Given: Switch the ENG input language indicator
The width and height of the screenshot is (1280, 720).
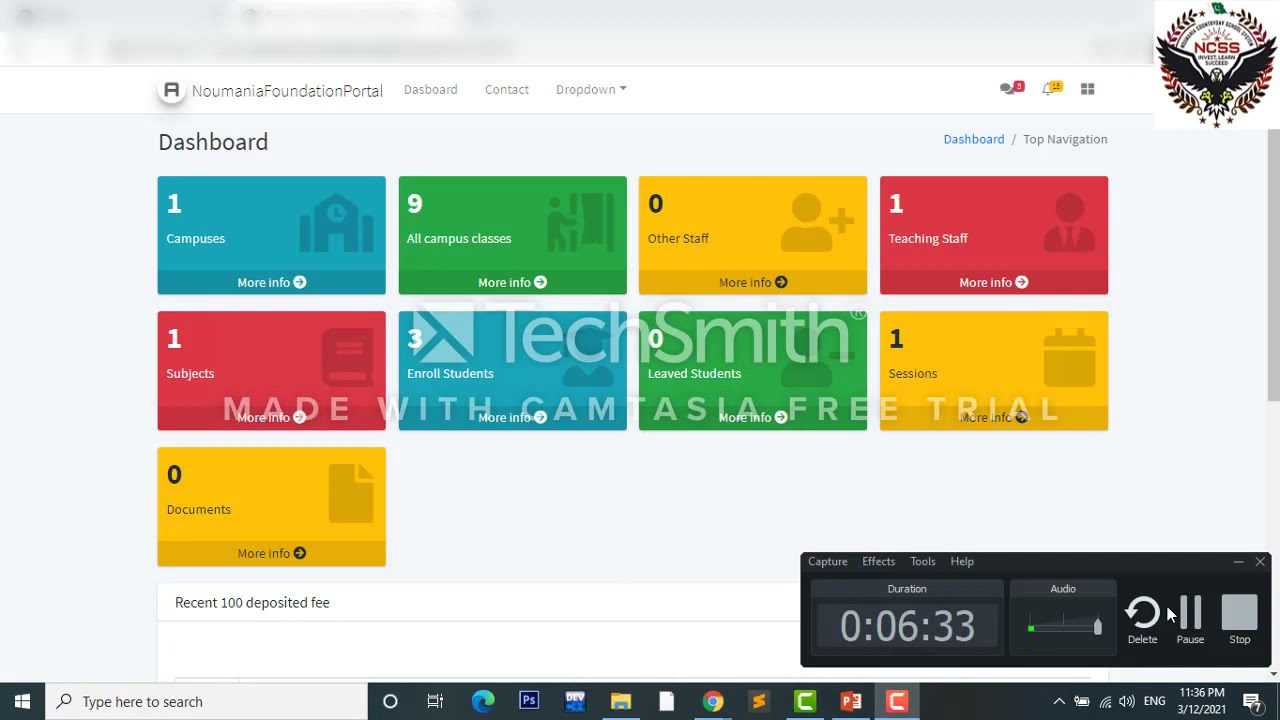Looking at the screenshot, I should click(x=1154, y=702).
